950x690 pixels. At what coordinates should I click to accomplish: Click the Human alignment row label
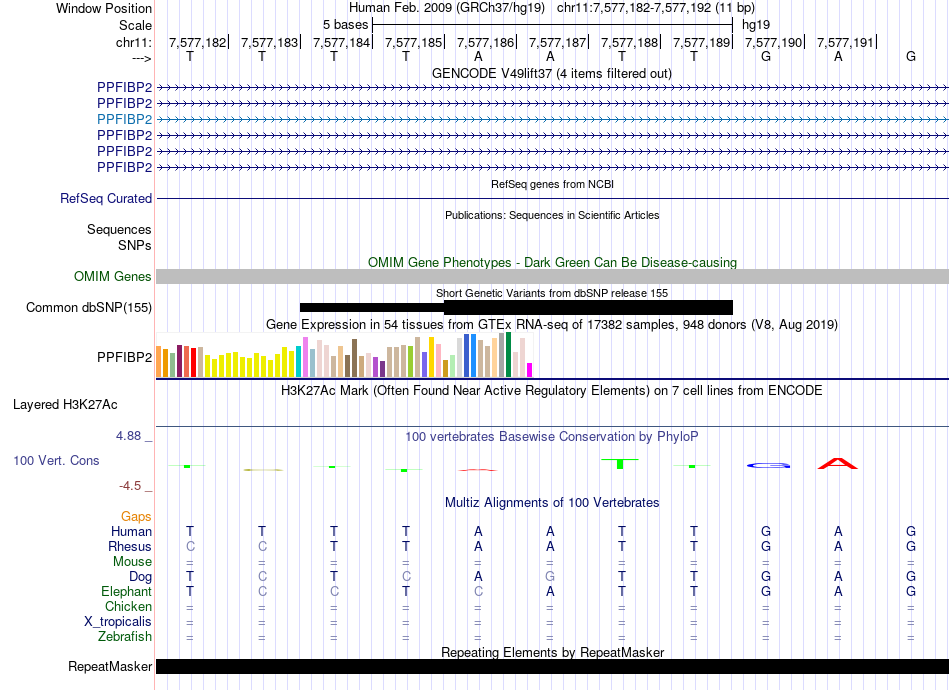131,531
